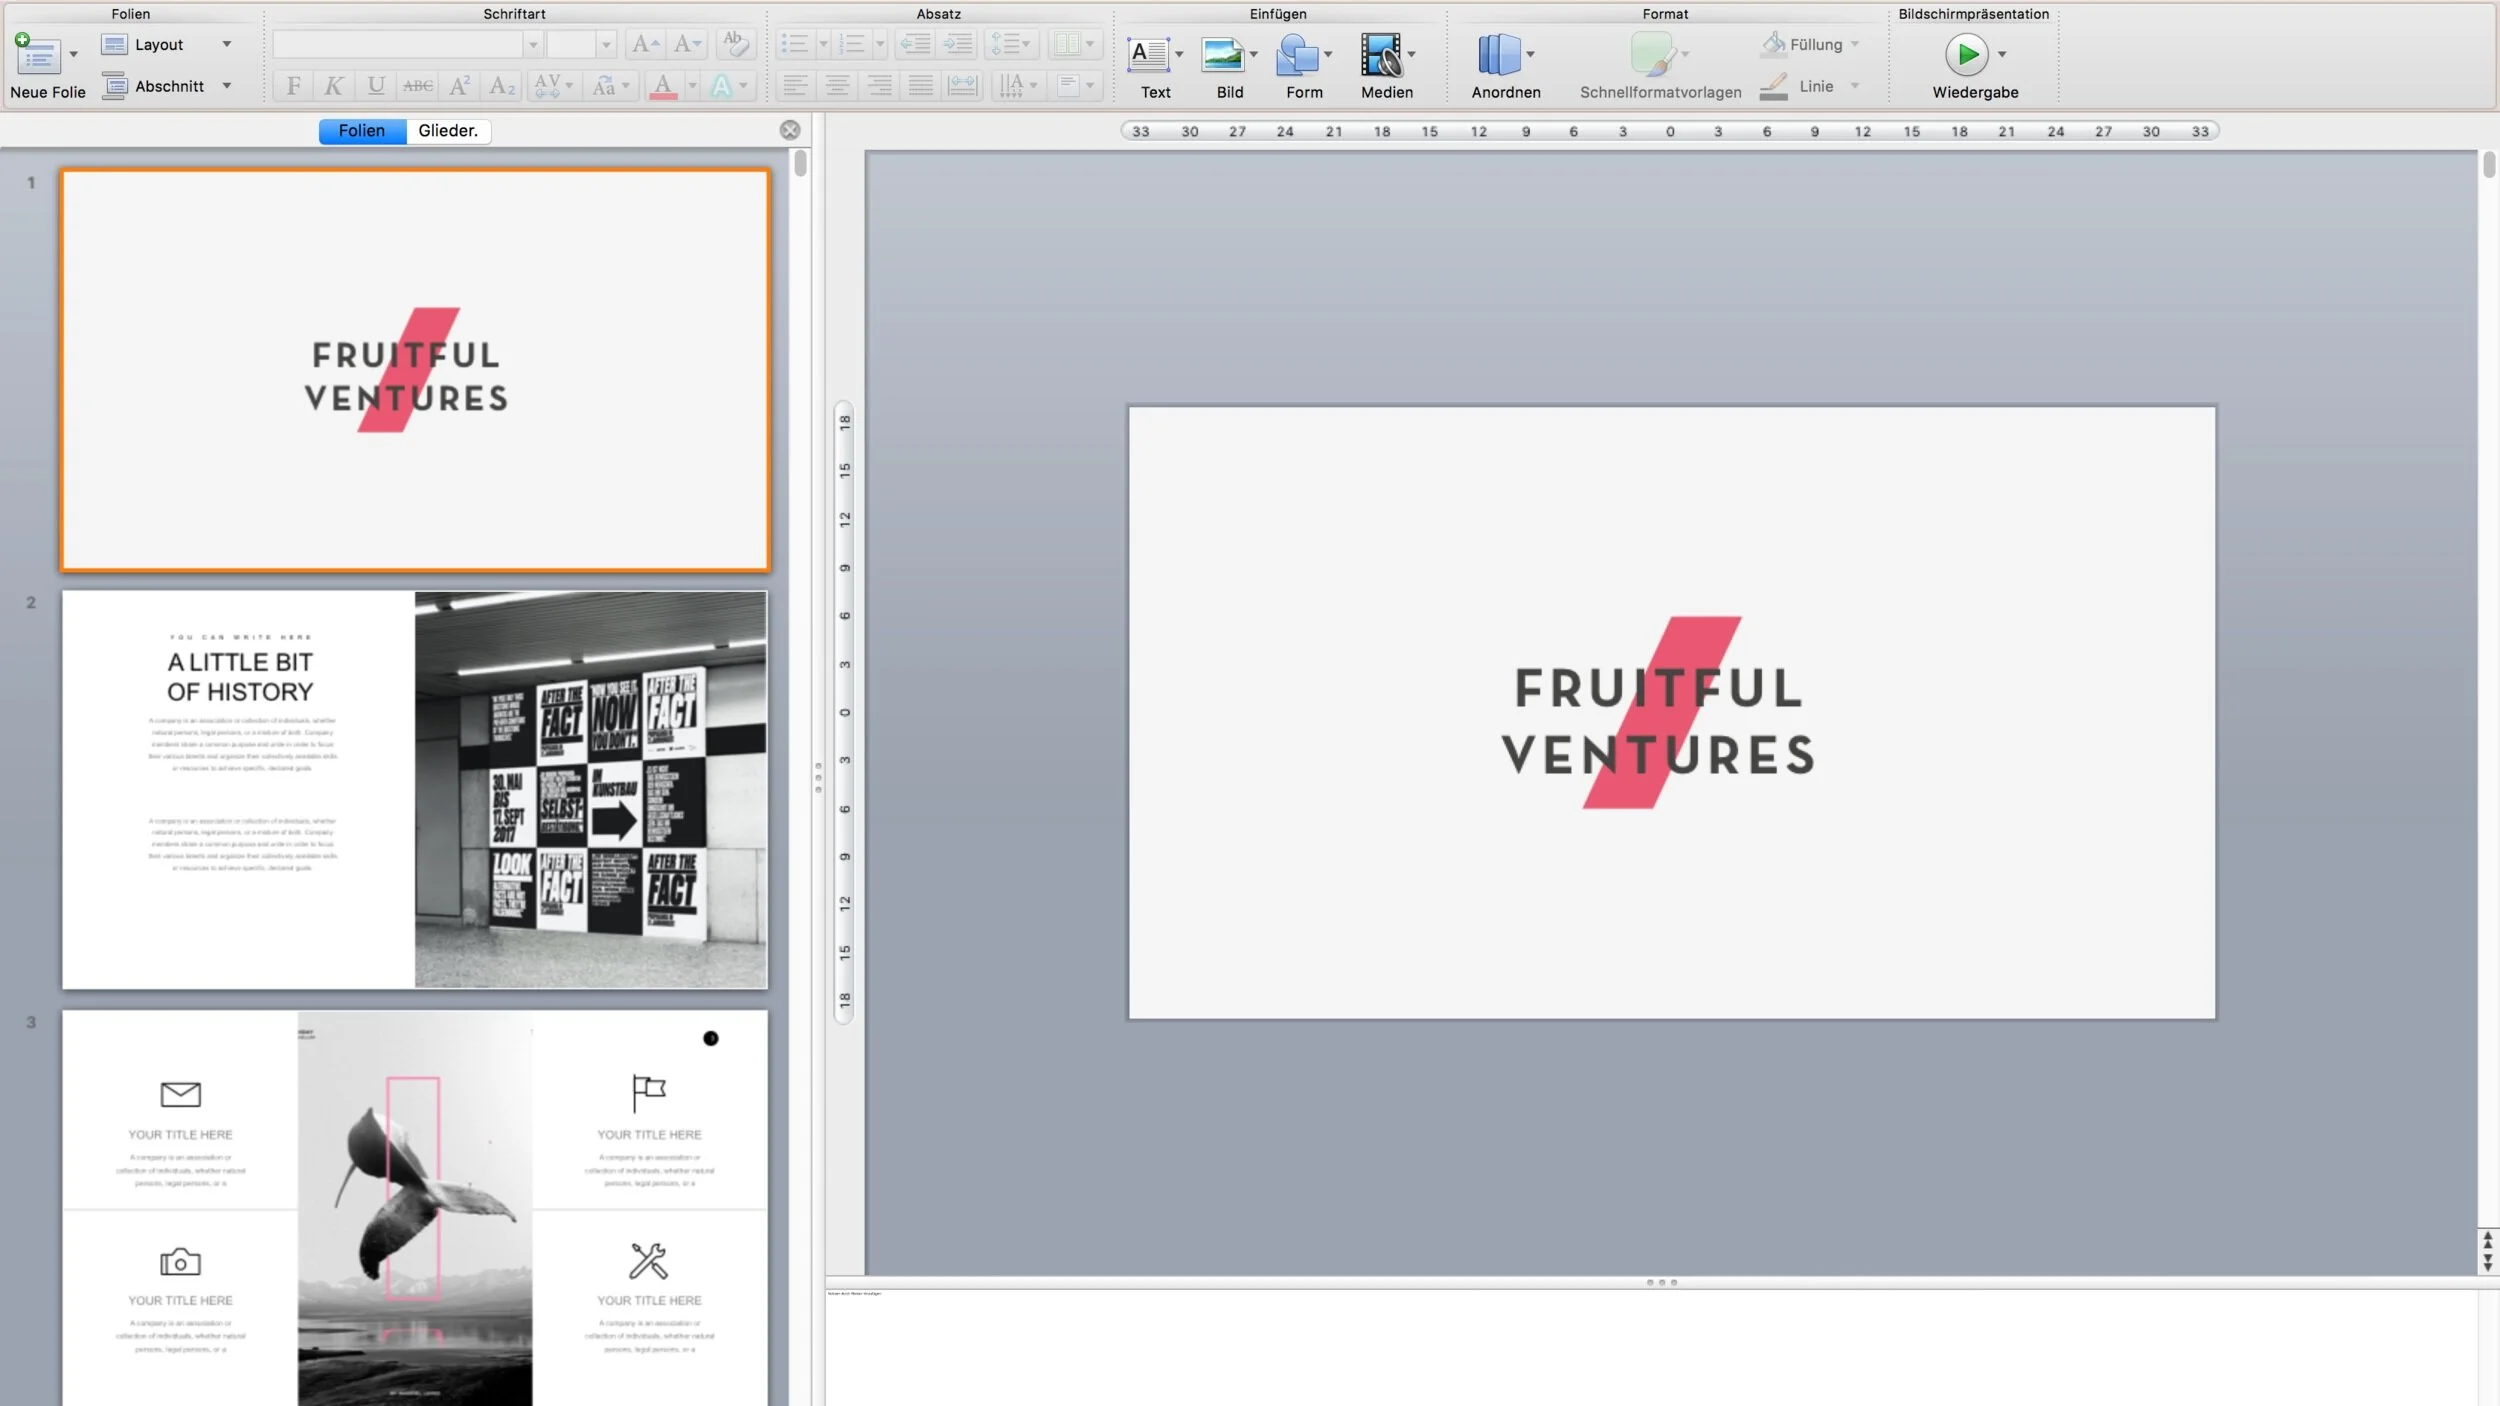Image resolution: width=2500 pixels, height=1406 pixels.
Task: Click the font color A swatch
Action: coord(663,86)
